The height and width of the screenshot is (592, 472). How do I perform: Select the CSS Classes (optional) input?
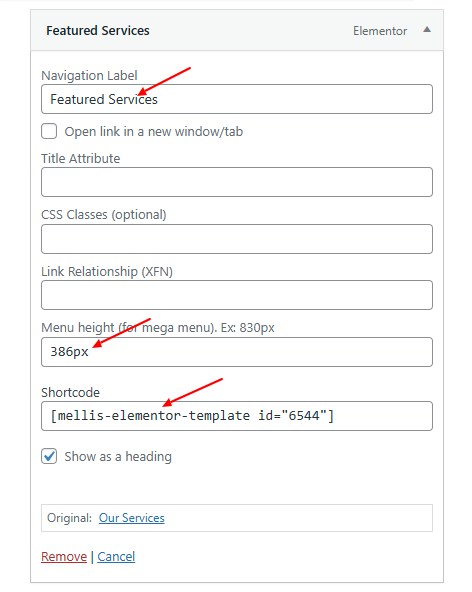pyautogui.click(x=237, y=239)
